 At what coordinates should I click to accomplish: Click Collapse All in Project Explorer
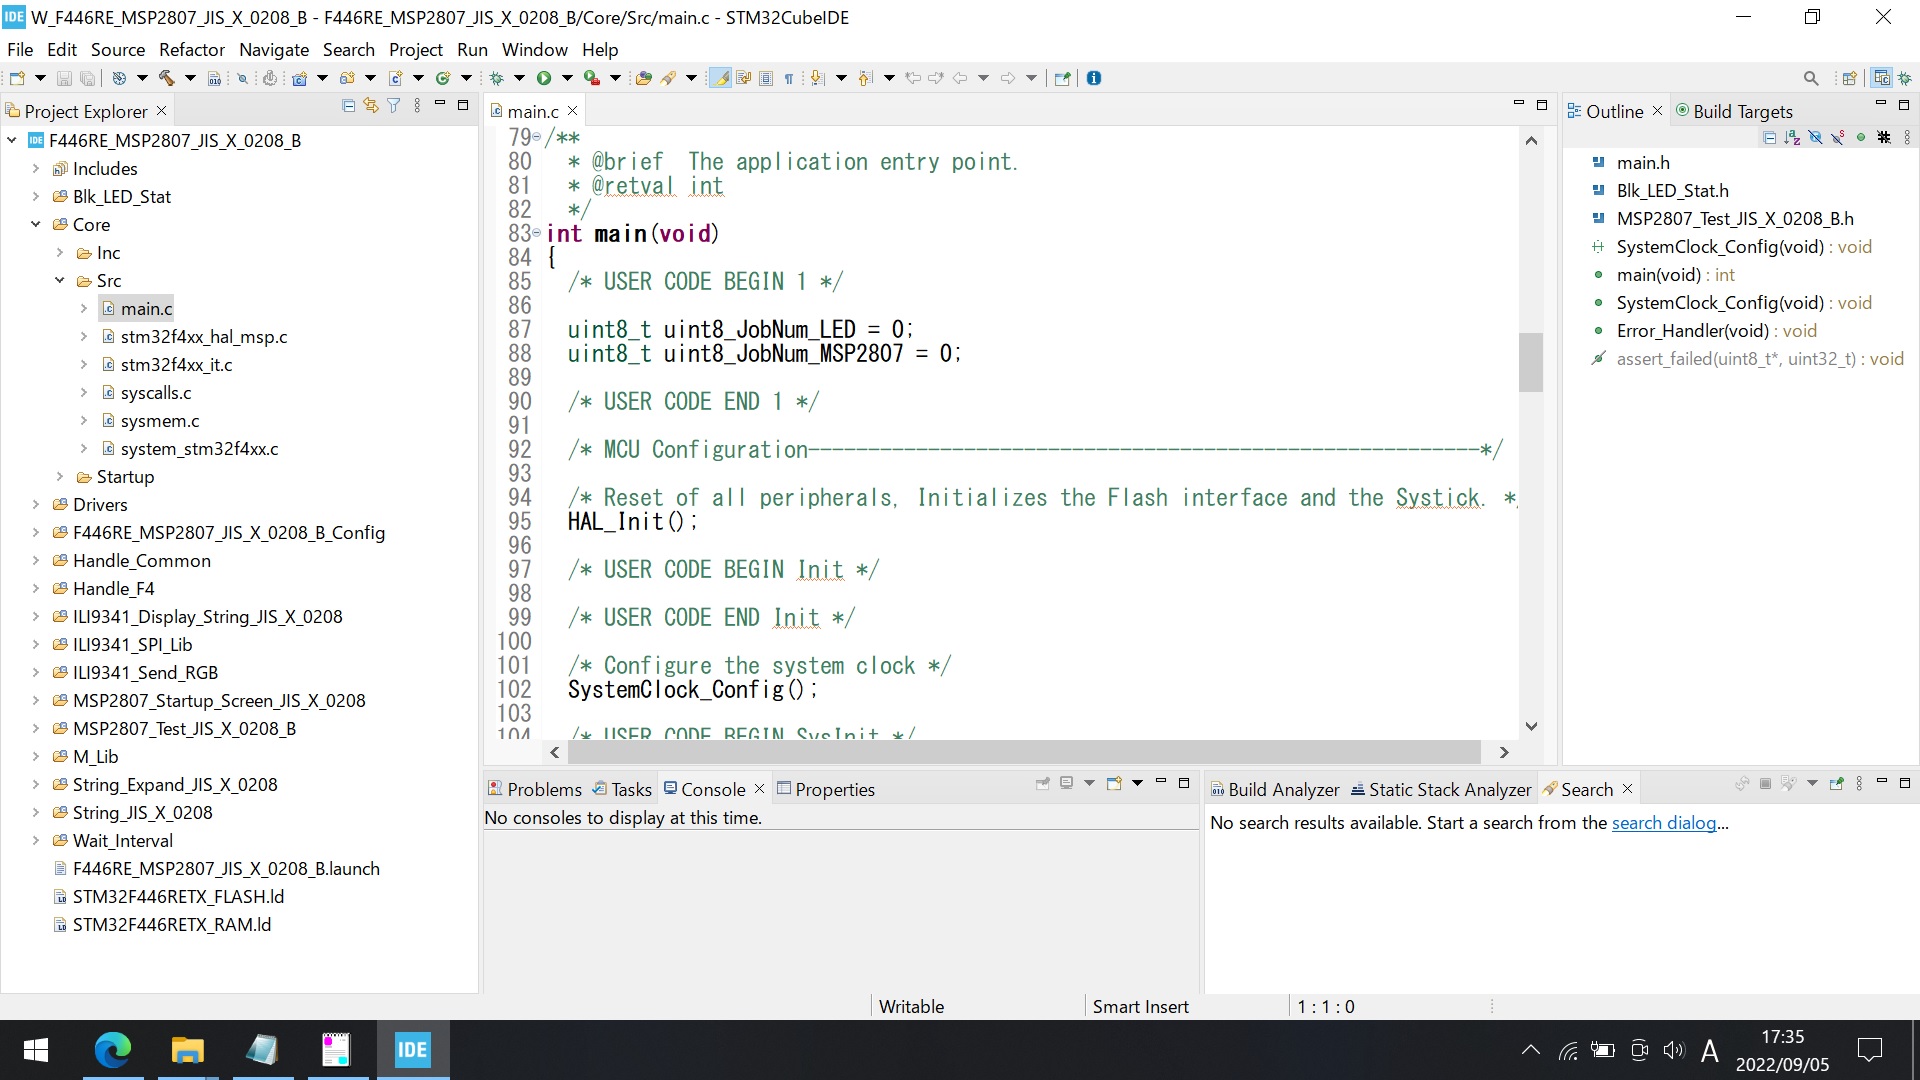point(348,105)
